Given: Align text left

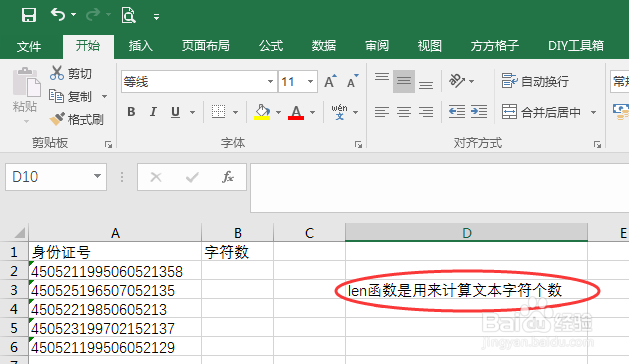Looking at the screenshot, I should click(x=382, y=112).
